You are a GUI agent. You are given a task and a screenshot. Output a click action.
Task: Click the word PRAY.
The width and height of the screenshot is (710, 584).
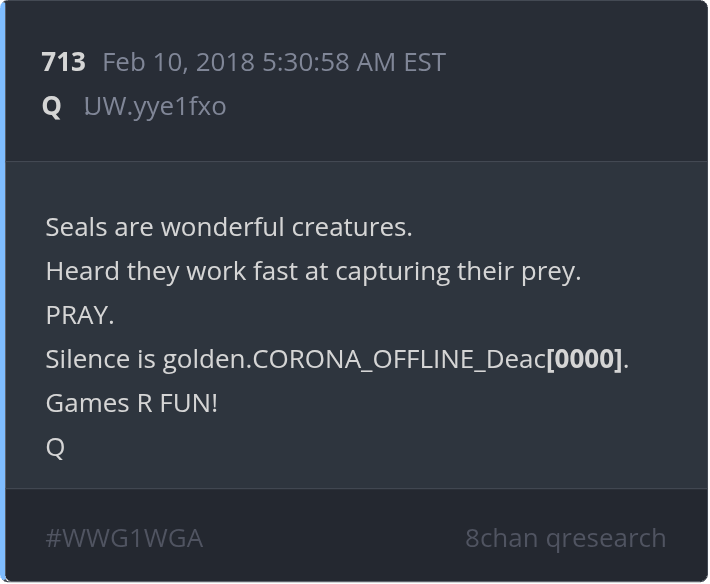tap(79, 315)
